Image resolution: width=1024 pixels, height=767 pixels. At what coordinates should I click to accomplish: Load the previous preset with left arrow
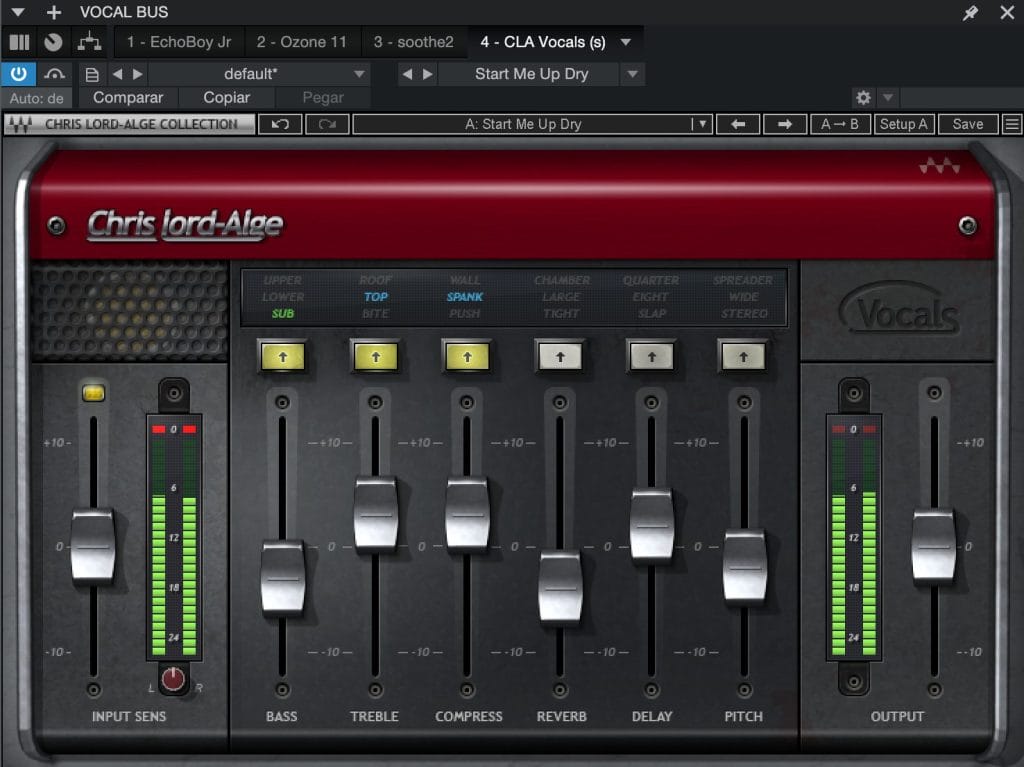pyautogui.click(x=738, y=124)
